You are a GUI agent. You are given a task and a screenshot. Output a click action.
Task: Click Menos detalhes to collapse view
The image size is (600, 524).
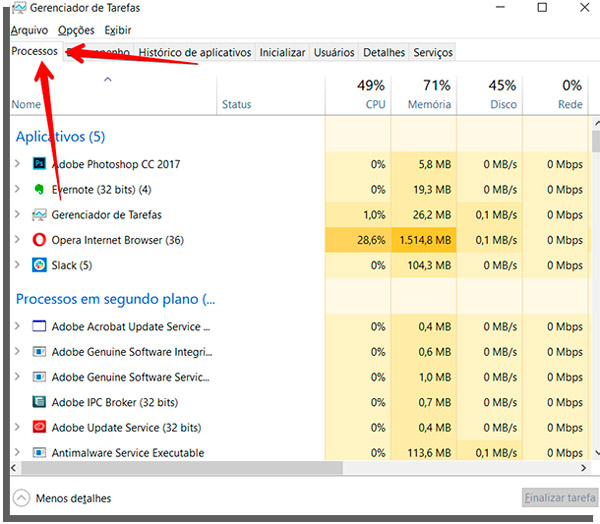tap(73, 498)
